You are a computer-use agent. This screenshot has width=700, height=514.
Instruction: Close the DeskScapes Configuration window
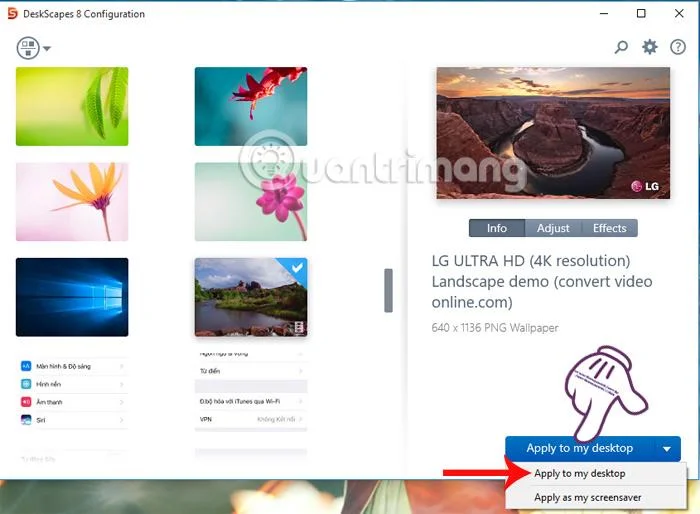click(679, 13)
